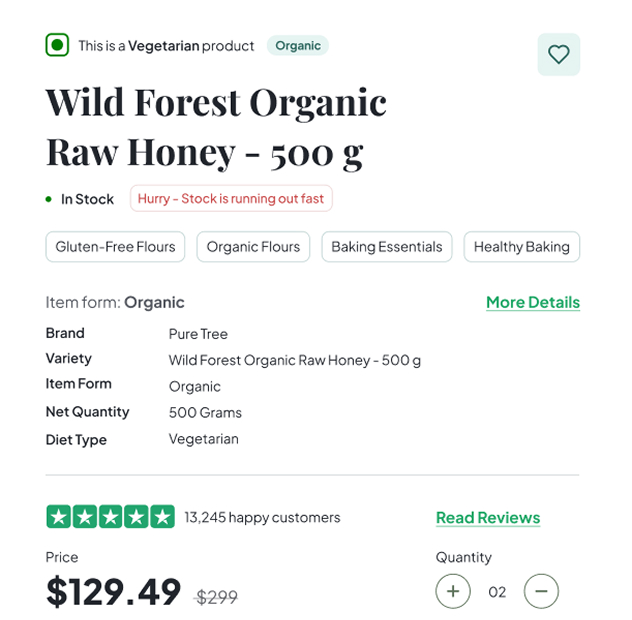This screenshot has width=632, height=620.
Task: Open the More Details link
Action: (533, 302)
